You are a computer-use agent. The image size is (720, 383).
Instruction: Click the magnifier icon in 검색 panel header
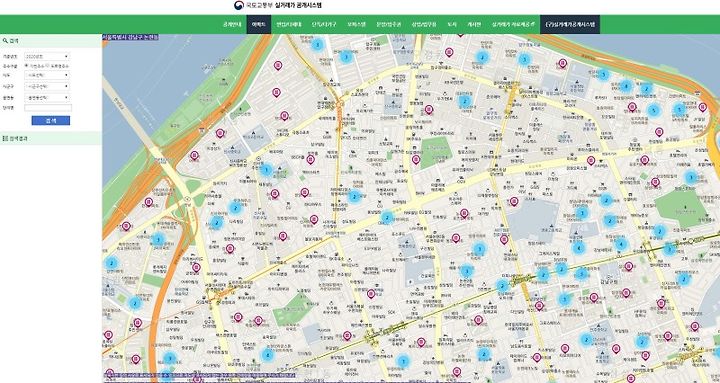[x=5, y=40]
